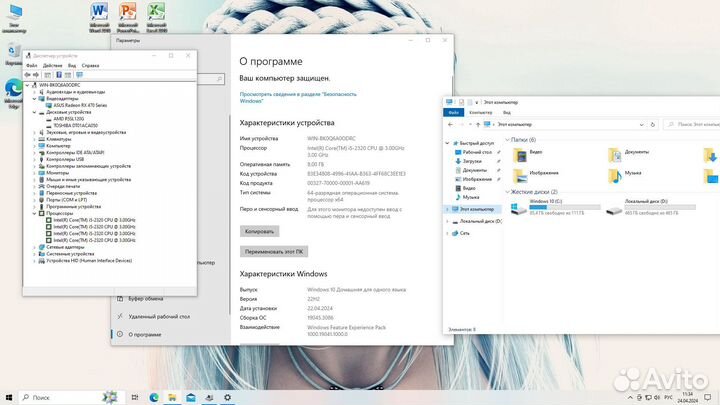Viewport: 720px width, 405px height.
Task: Open the Windows security details link
Action: 298,97
